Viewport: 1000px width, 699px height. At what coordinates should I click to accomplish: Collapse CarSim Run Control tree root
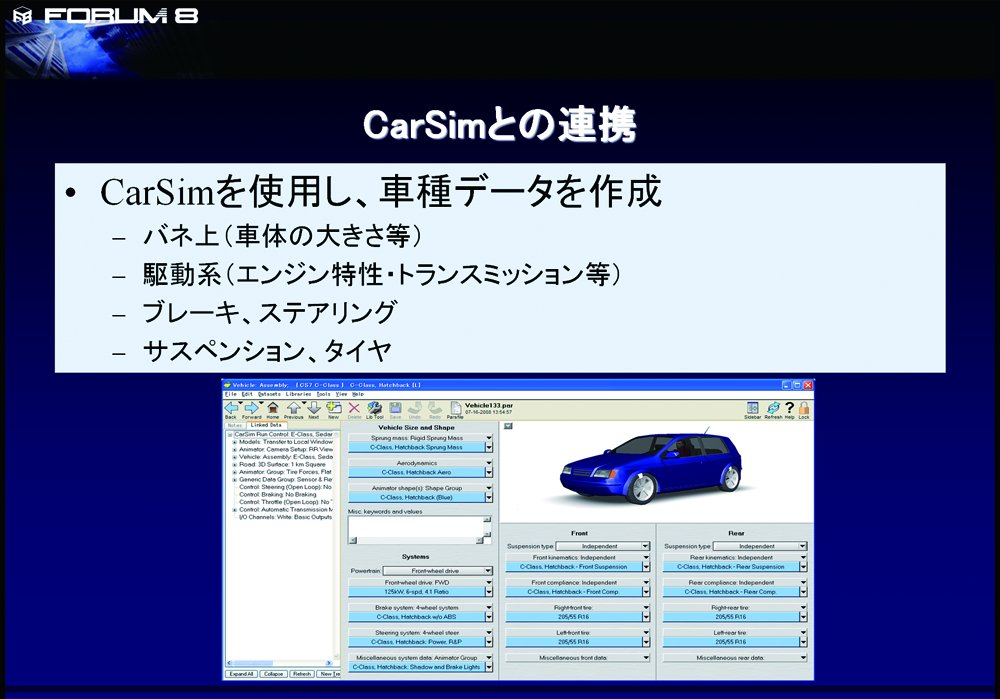click(x=230, y=434)
